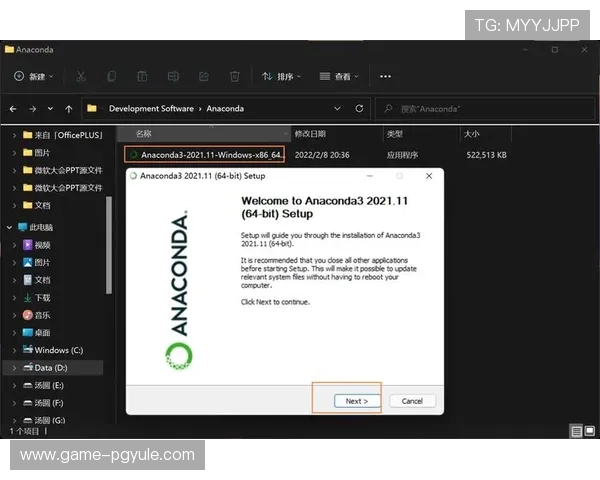Image resolution: width=600 pixels, height=480 pixels.
Task: Select 桌面 (Desktop) under This PC
Action: point(37,333)
